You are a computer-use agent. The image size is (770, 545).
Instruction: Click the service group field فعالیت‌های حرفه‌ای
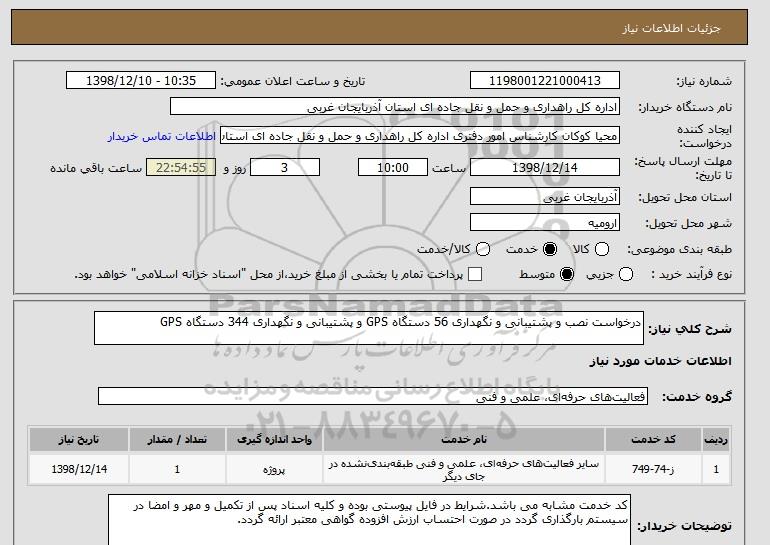click(x=373, y=396)
